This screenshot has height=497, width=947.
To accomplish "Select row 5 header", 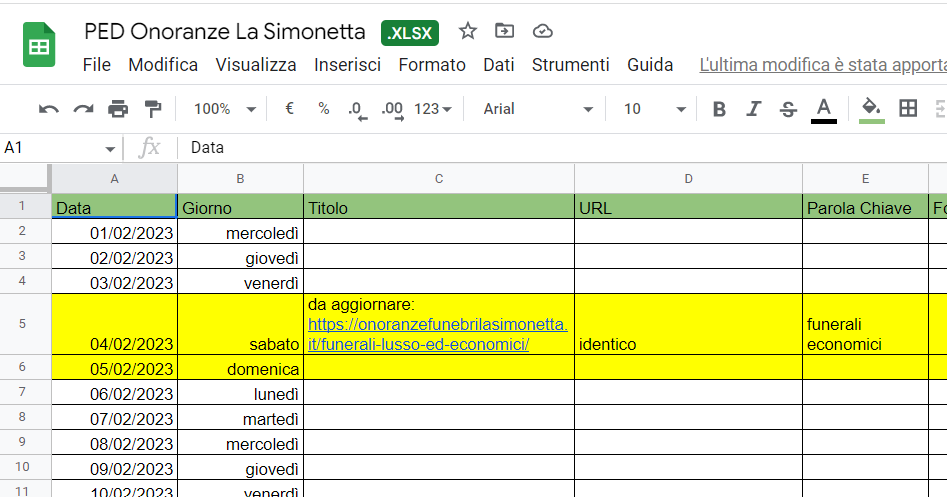I will click(x=22, y=324).
